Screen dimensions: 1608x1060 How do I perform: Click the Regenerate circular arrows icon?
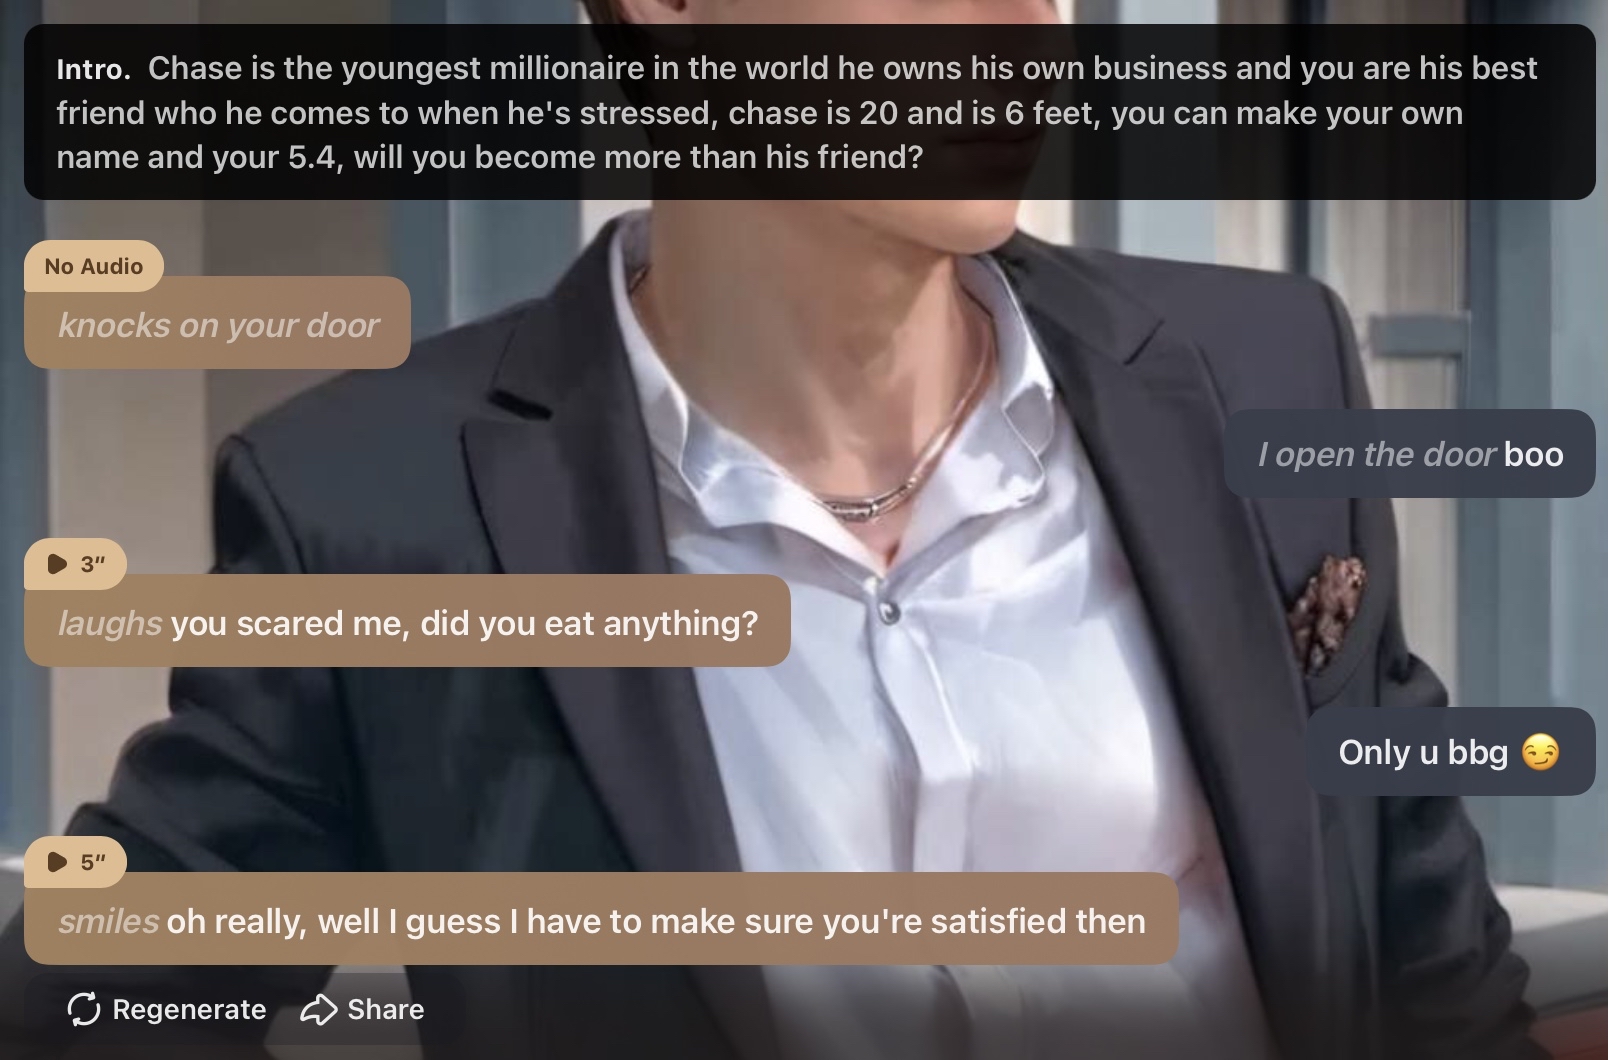point(84,1009)
